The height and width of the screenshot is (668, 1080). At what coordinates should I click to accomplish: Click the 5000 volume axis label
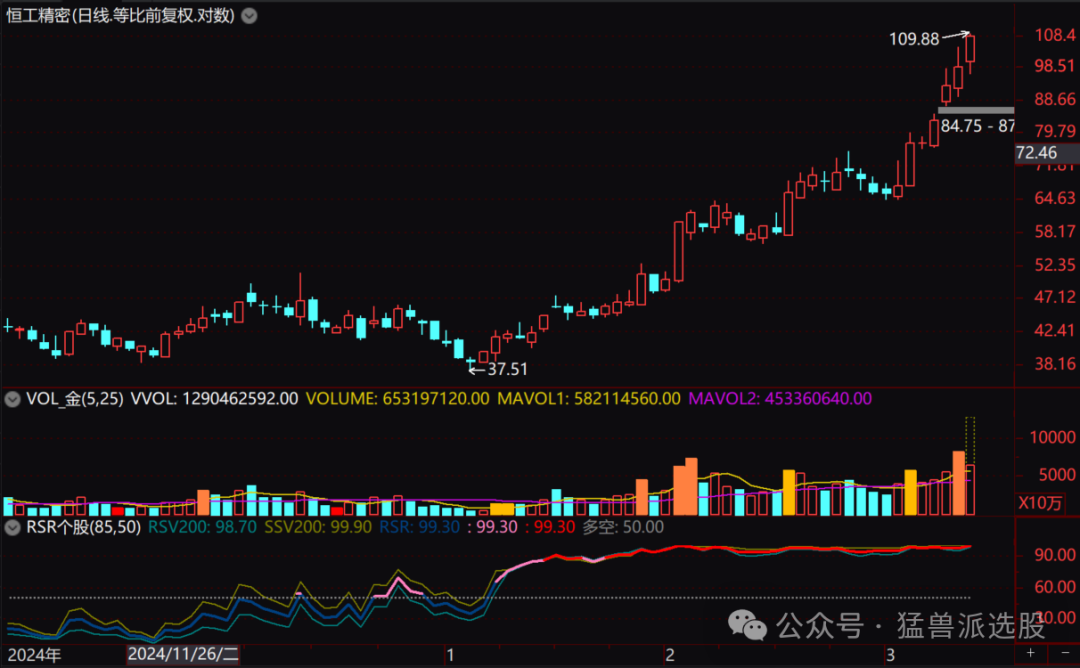pyautogui.click(x=1057, y=475)
